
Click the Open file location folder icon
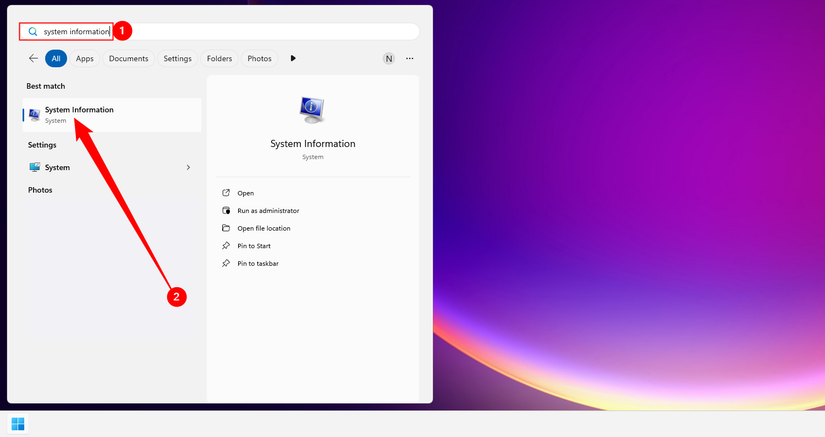[x=226, y=228]
